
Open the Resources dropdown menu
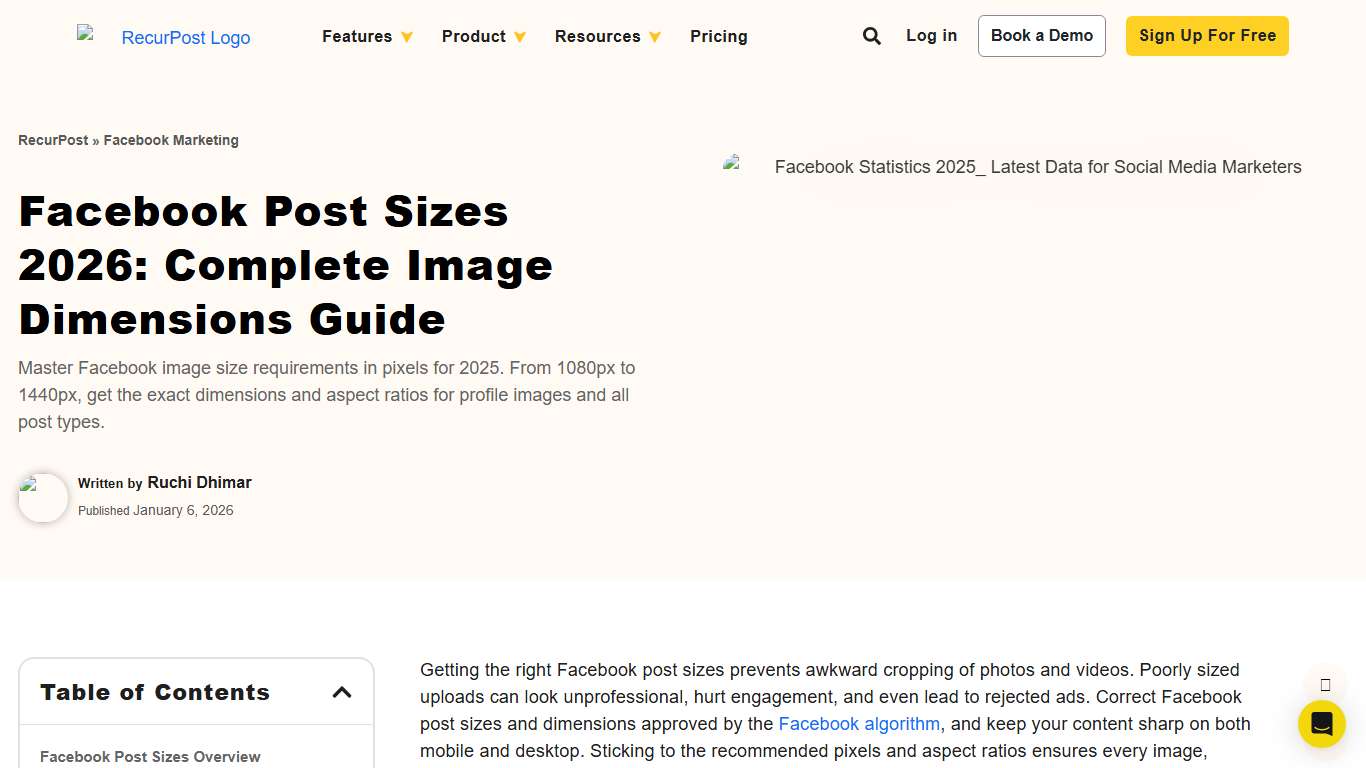tap(606, 36)
